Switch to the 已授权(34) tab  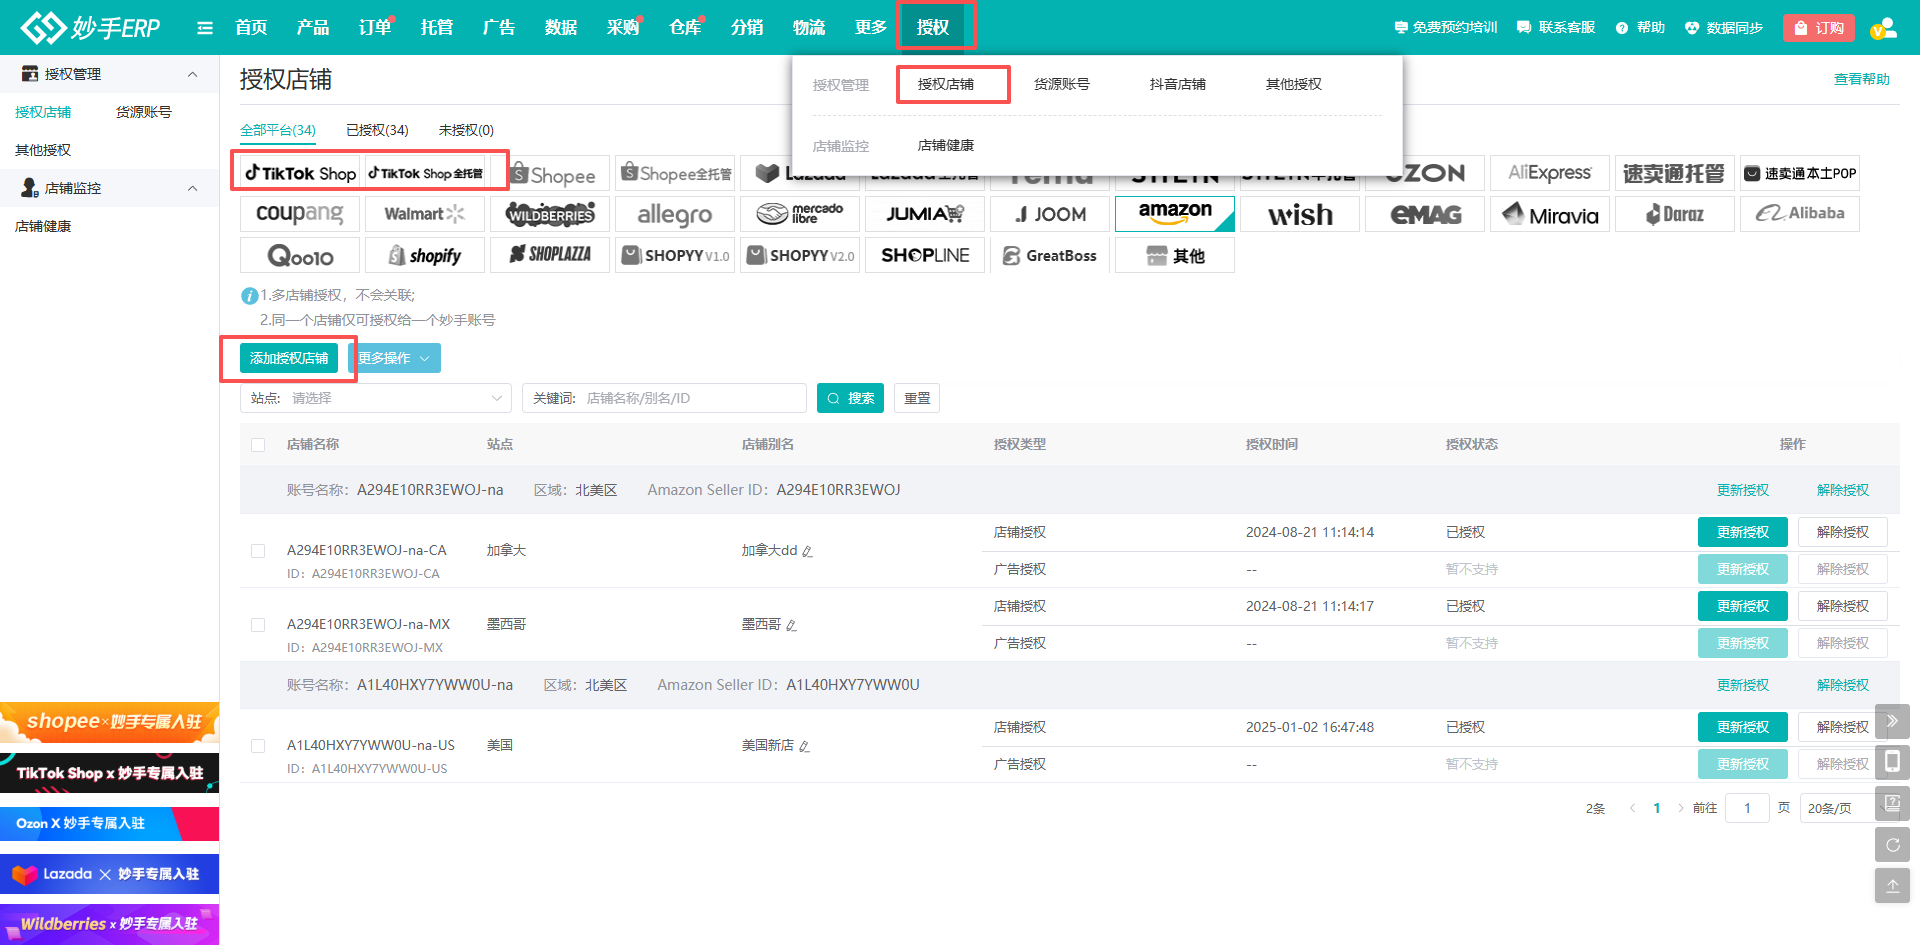377,130
